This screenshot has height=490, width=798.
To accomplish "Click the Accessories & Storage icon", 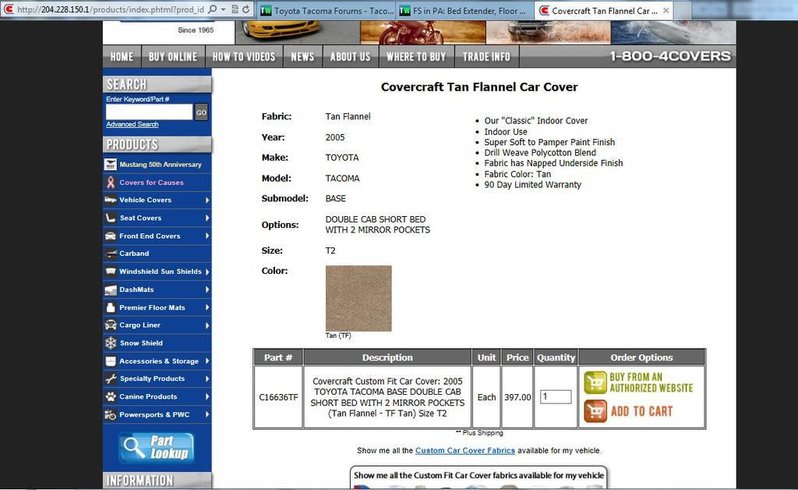I will click(x=110, y=361).
